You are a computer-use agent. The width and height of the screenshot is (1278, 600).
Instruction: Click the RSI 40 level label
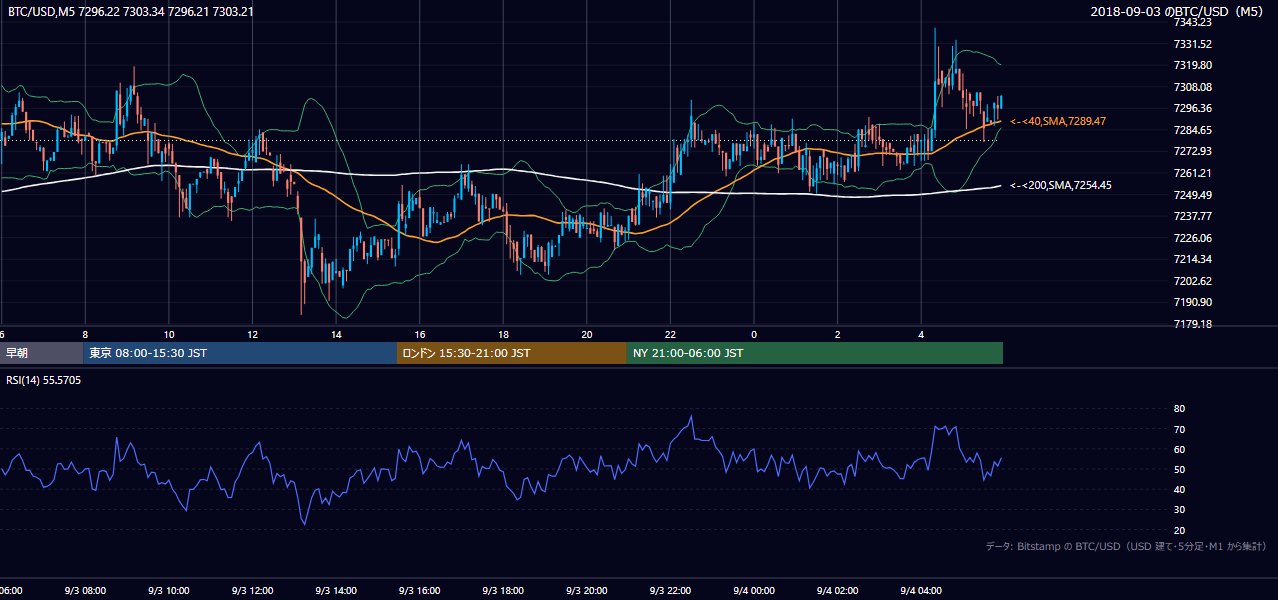[x=1179, y=489]
